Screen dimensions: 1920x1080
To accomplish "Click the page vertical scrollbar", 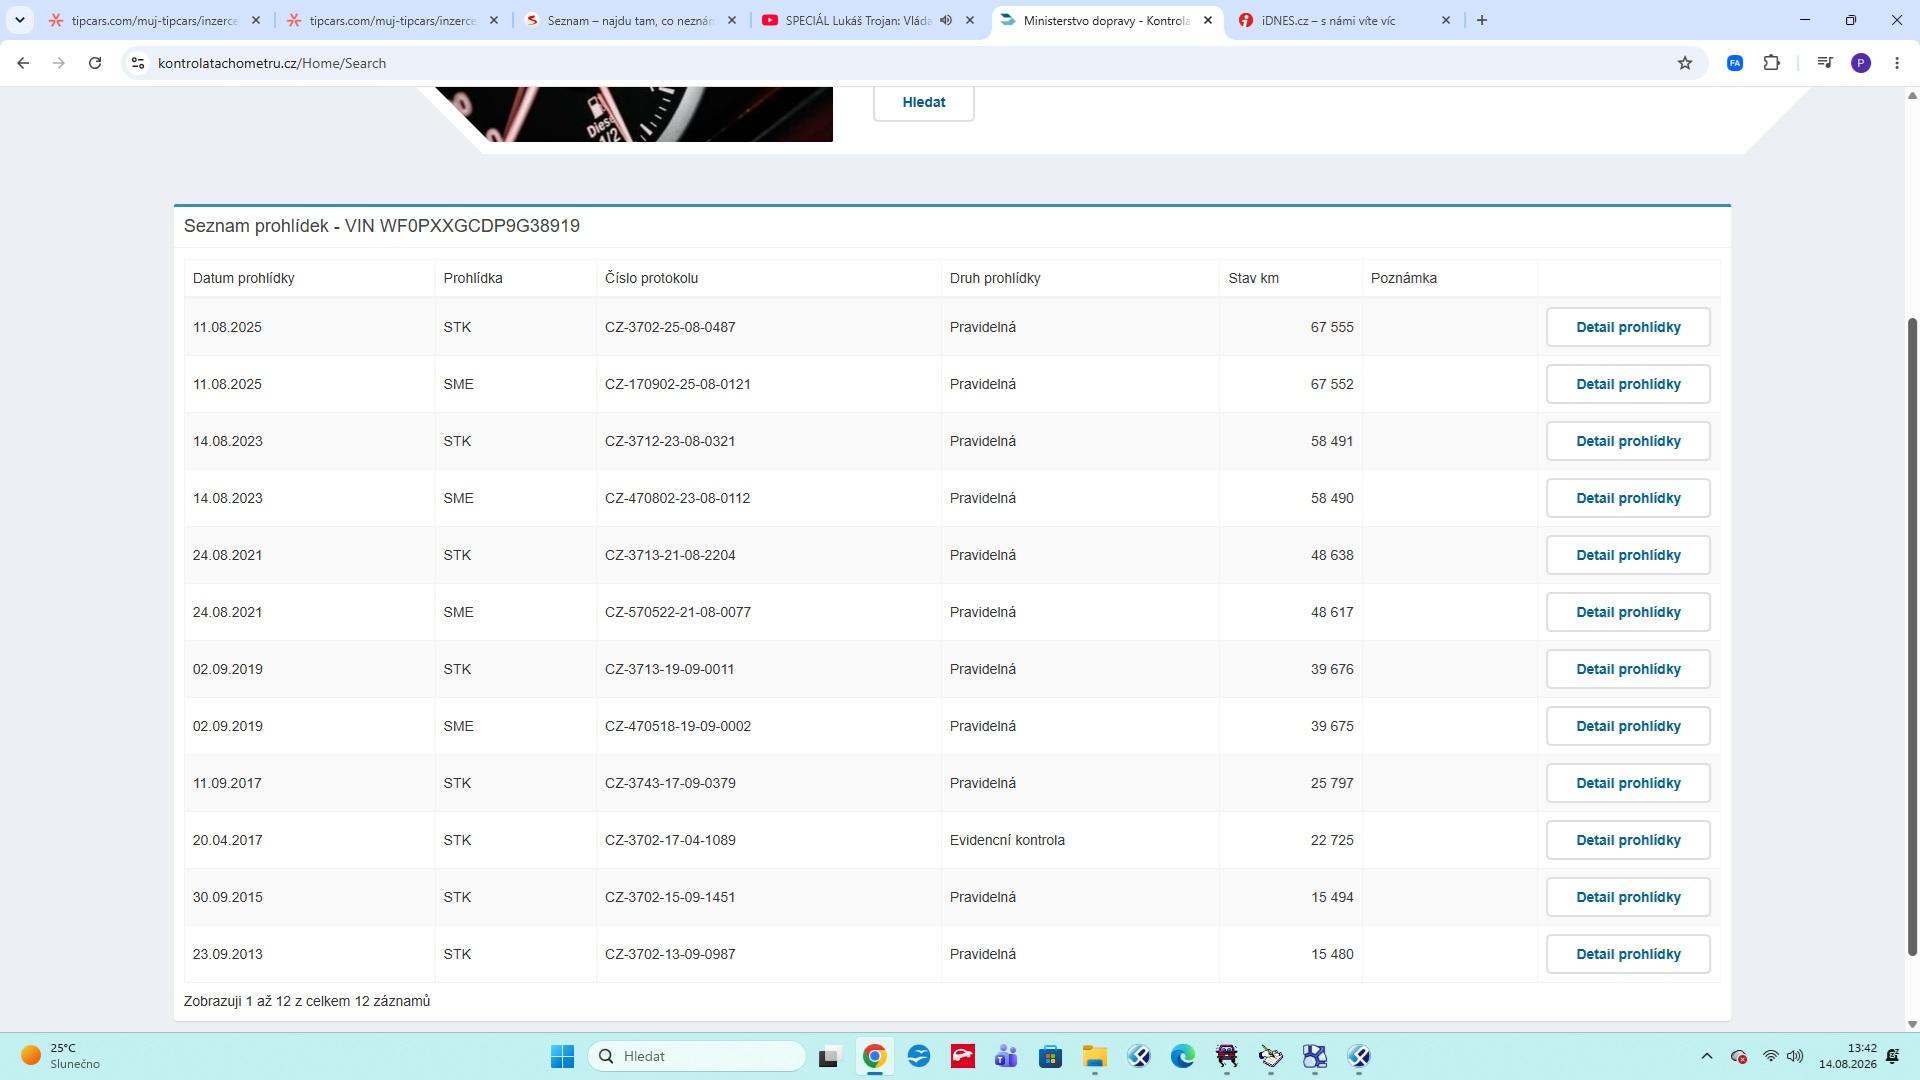I will coord(1912,635).
